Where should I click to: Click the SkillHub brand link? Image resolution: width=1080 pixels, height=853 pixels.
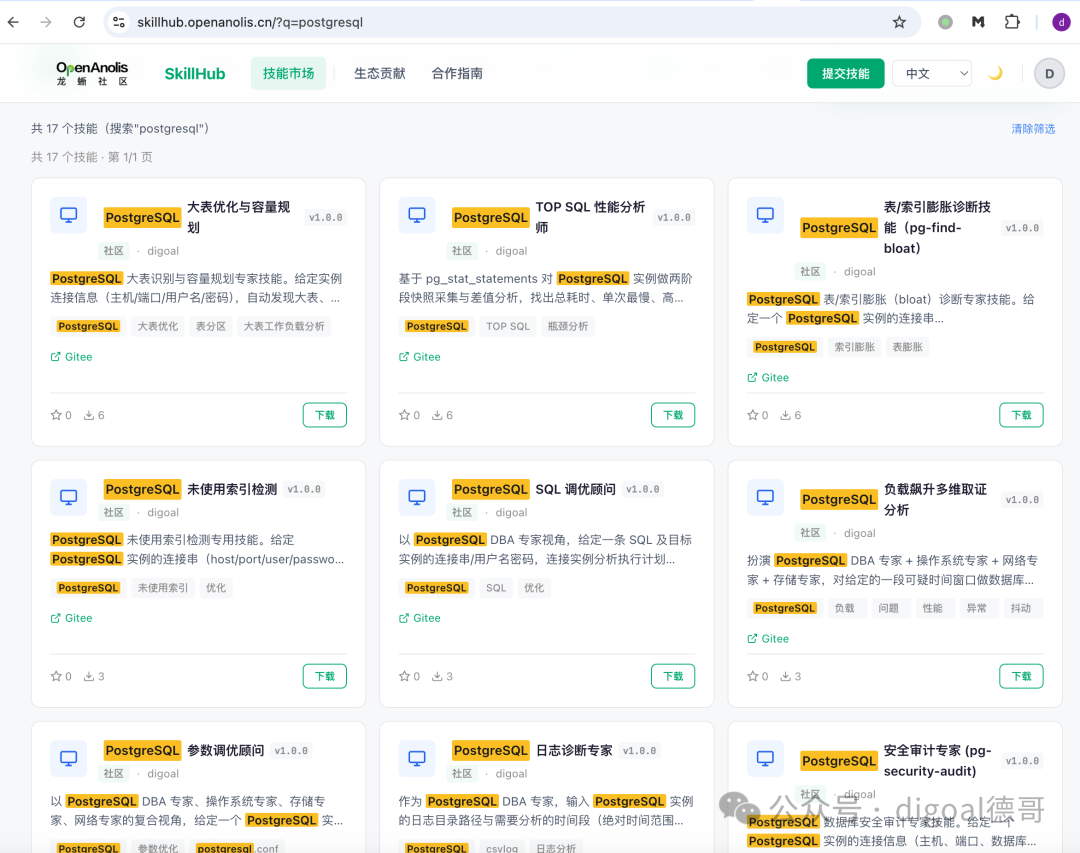coord(195,74)
